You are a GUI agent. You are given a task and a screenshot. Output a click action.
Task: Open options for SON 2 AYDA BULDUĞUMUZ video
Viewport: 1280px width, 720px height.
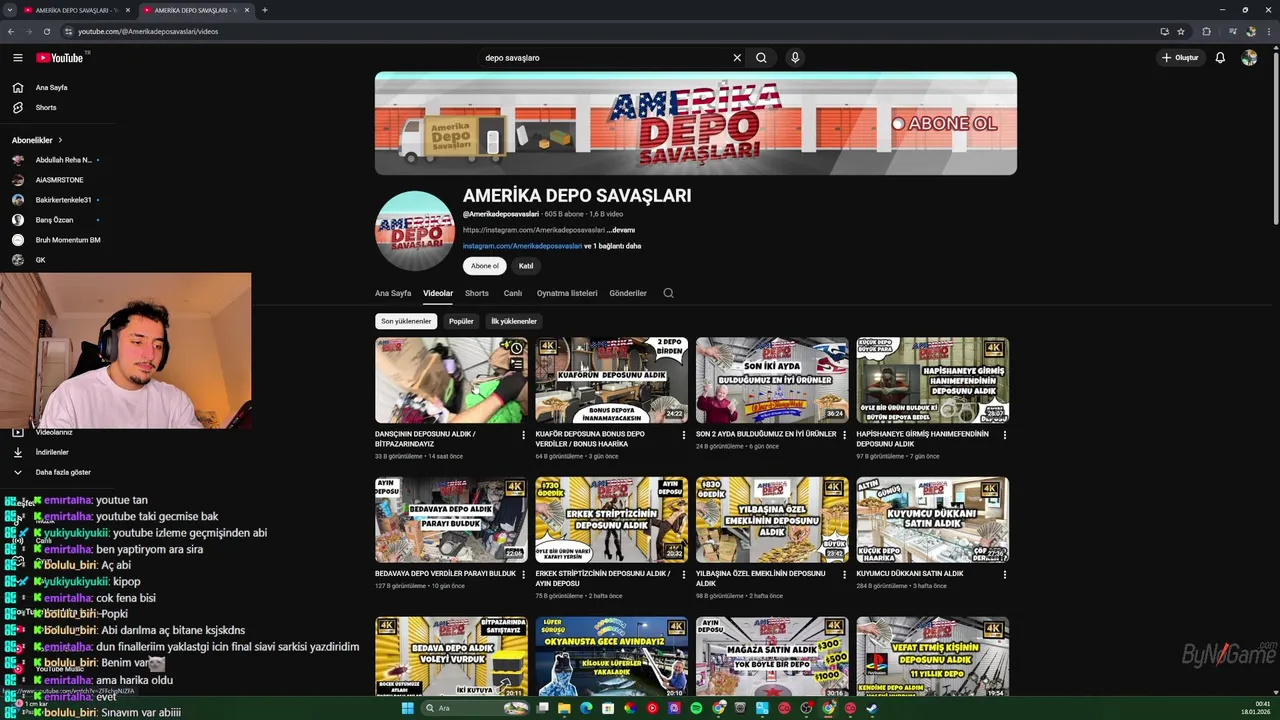point(844,435)
